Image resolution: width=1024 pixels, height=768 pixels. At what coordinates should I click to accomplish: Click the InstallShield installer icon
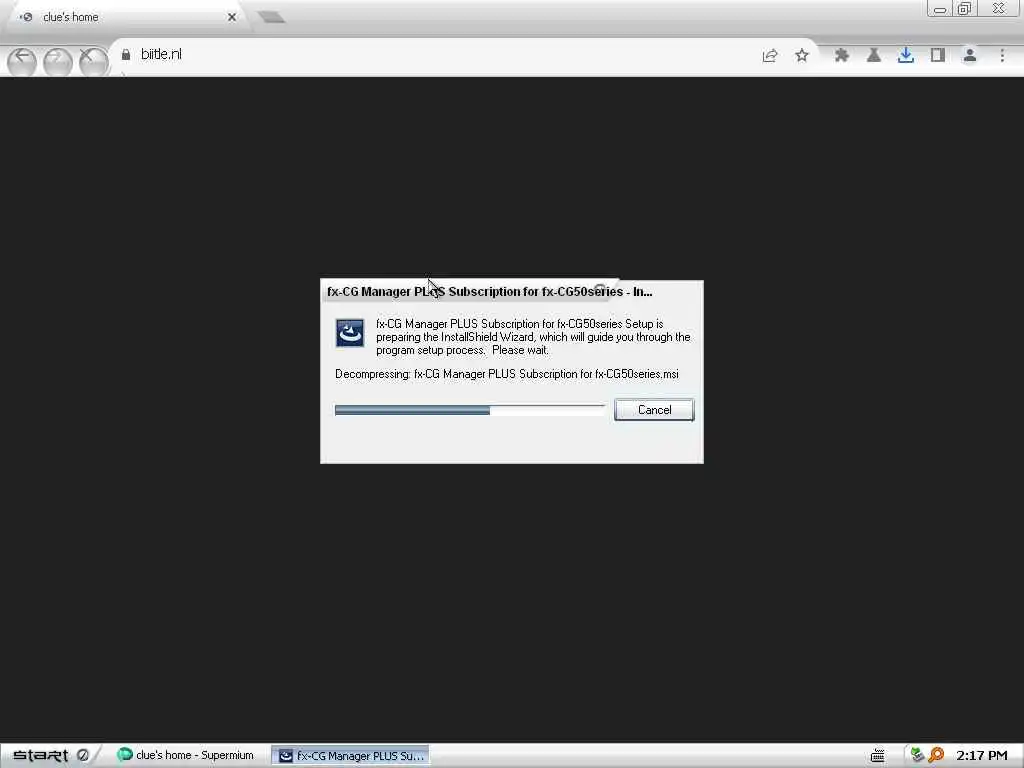click(x=350, y=333)
